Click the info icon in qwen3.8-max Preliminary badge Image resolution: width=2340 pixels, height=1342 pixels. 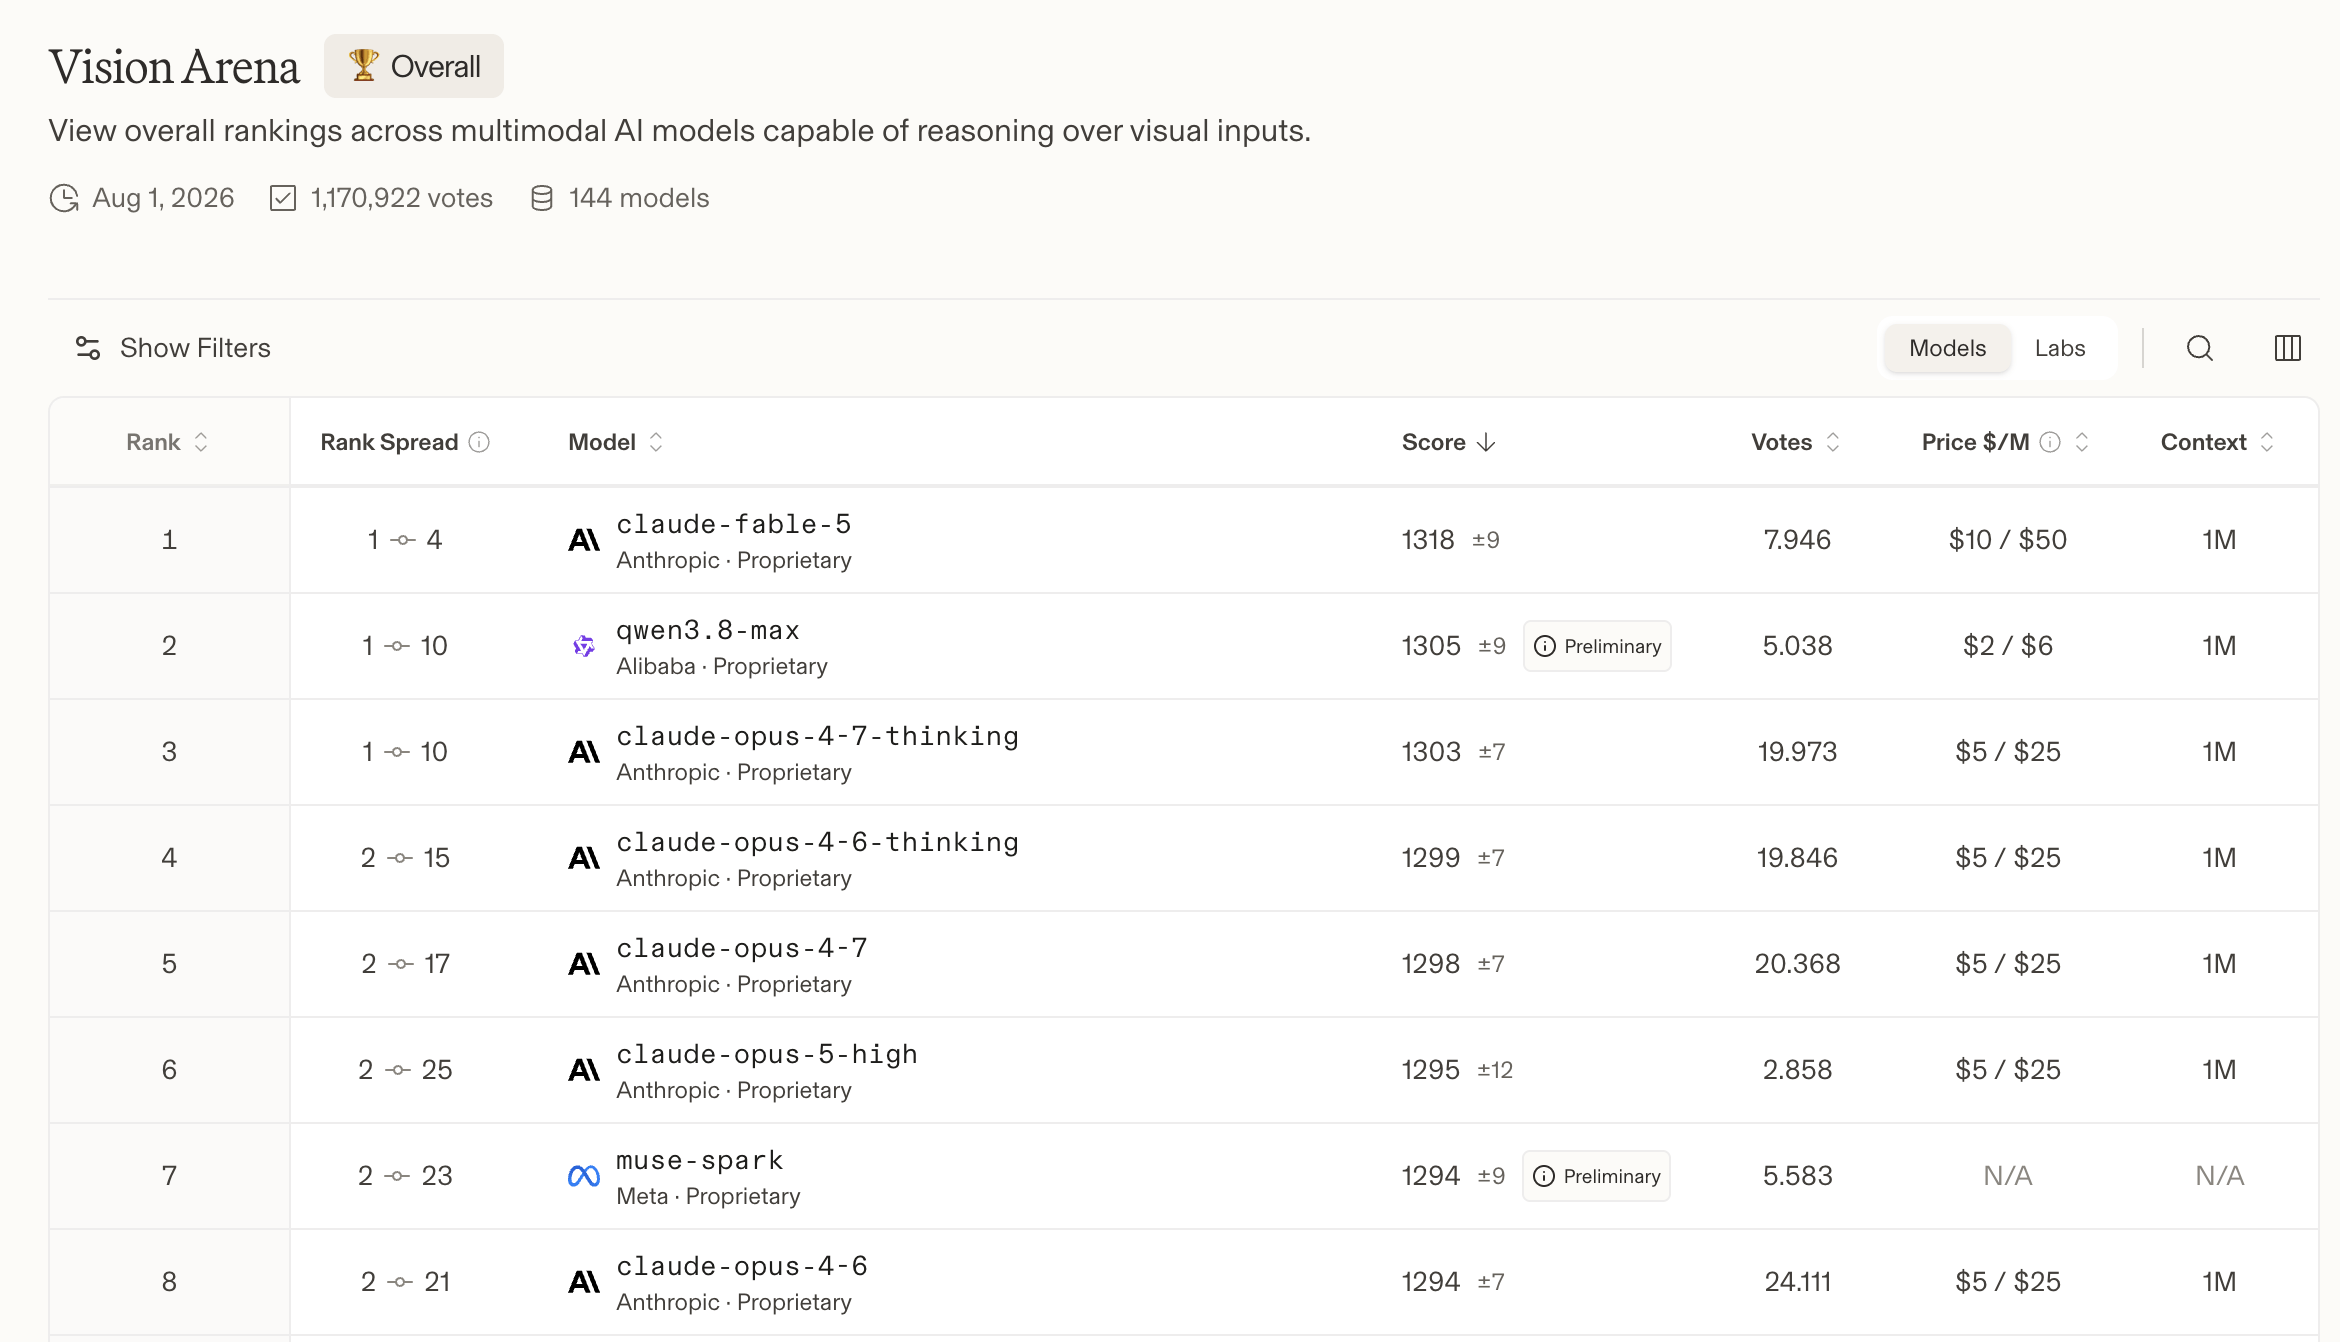point(1545,646)
